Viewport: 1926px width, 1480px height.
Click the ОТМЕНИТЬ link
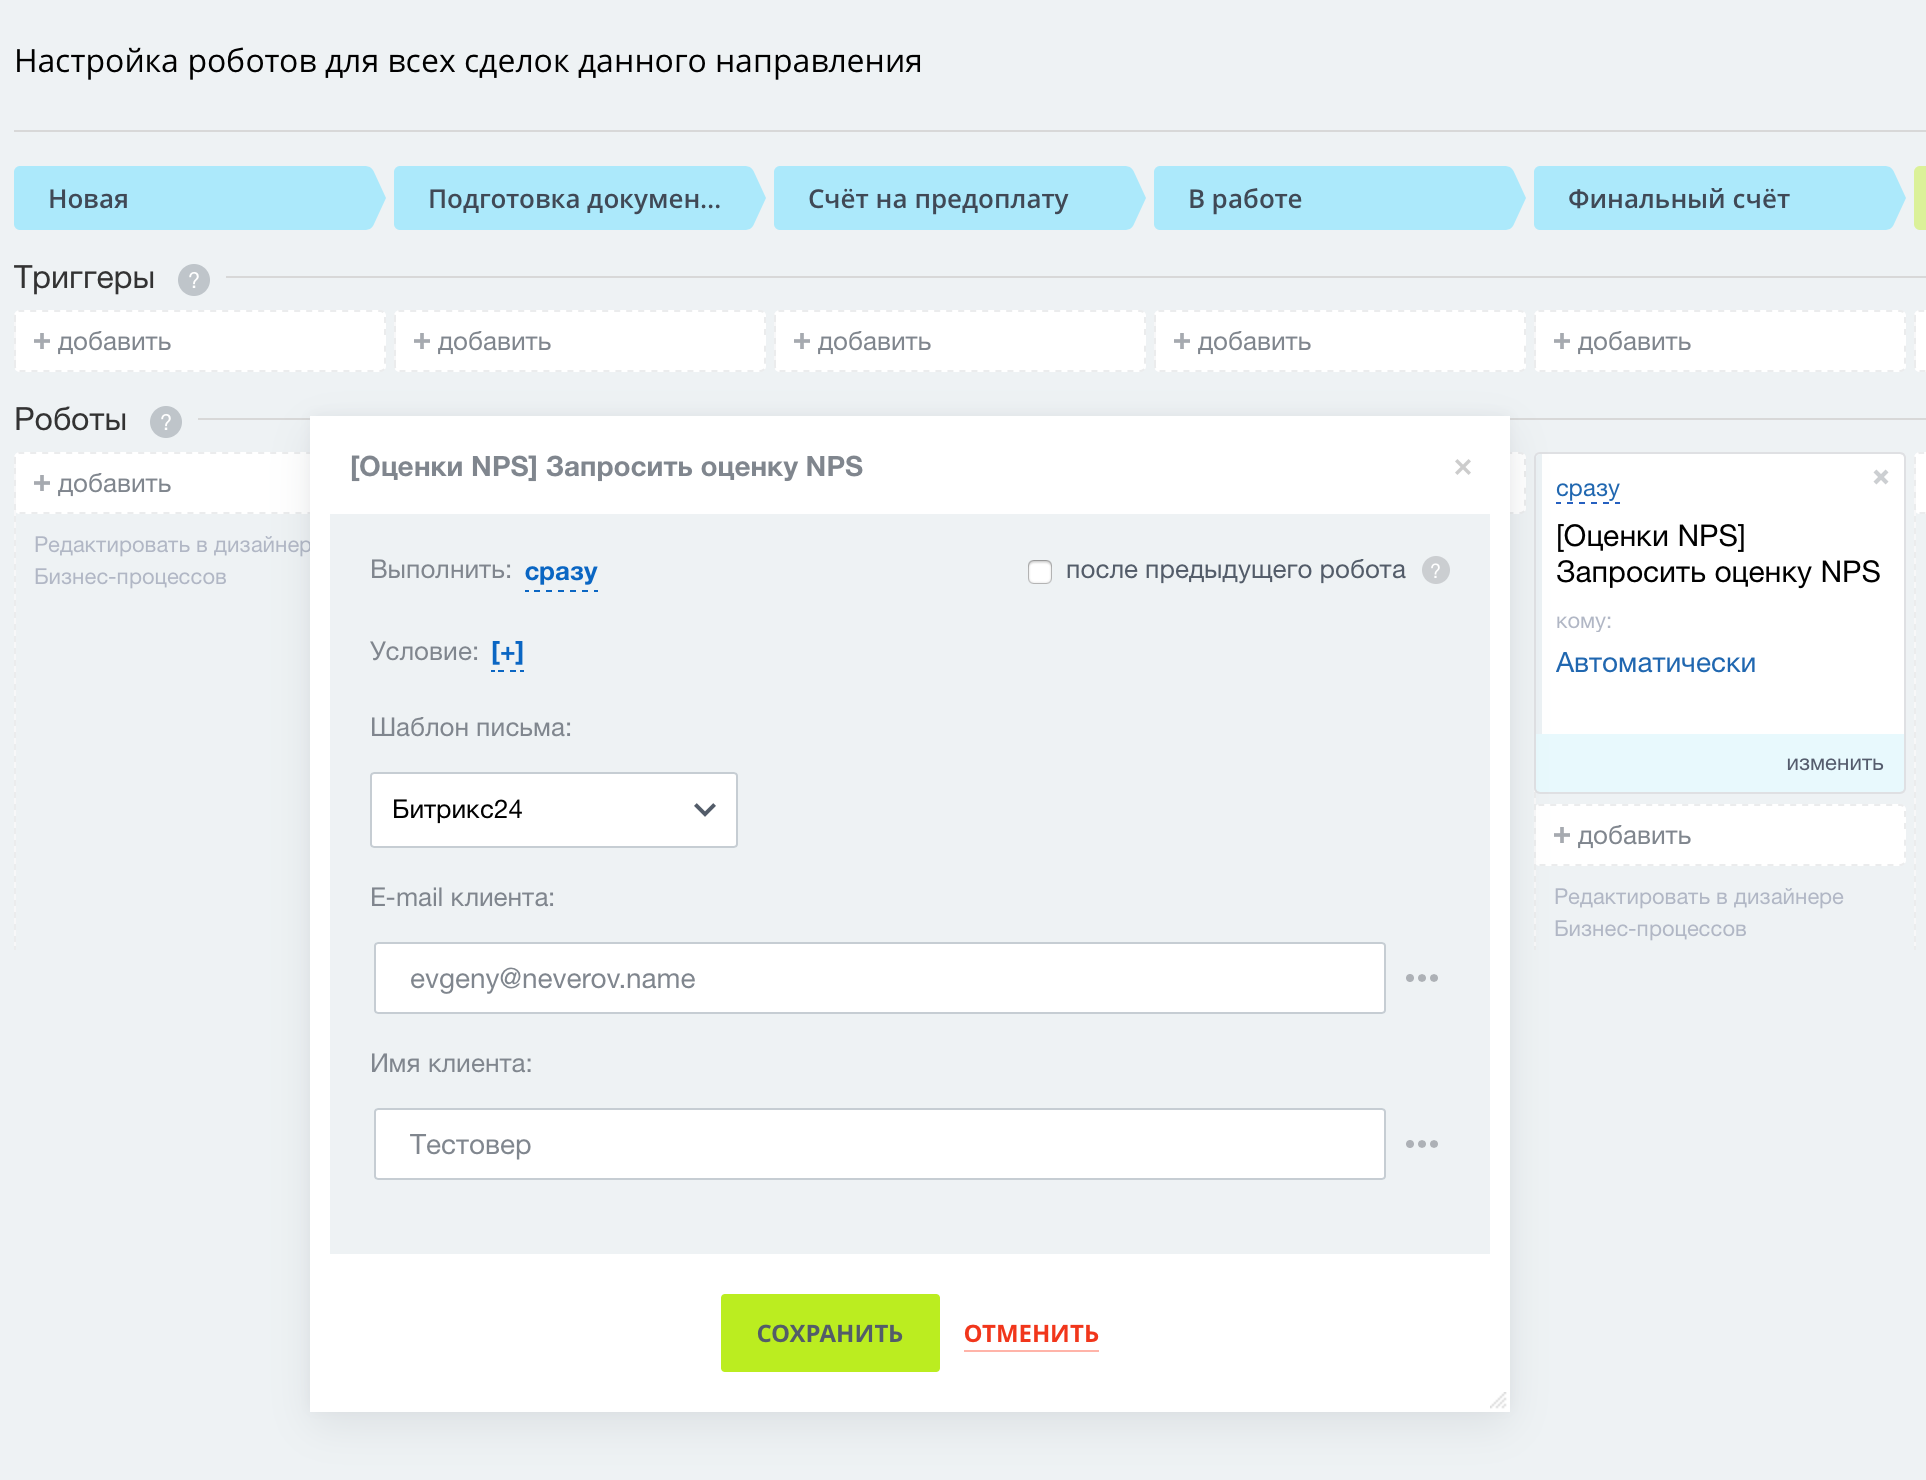tap(1030, 1333)
